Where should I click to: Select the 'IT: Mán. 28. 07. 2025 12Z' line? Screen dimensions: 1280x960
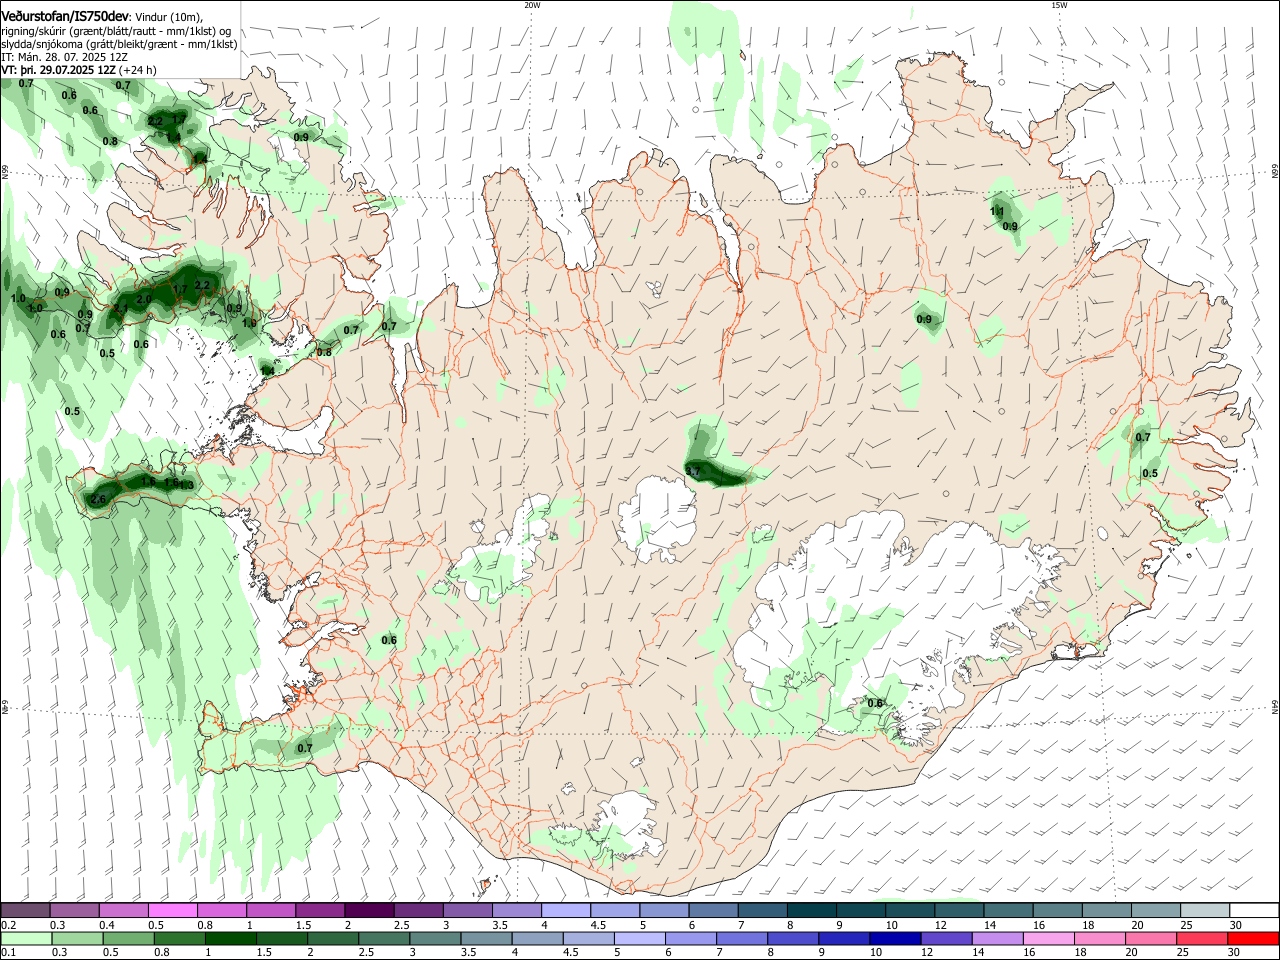[x=64, y=57]
